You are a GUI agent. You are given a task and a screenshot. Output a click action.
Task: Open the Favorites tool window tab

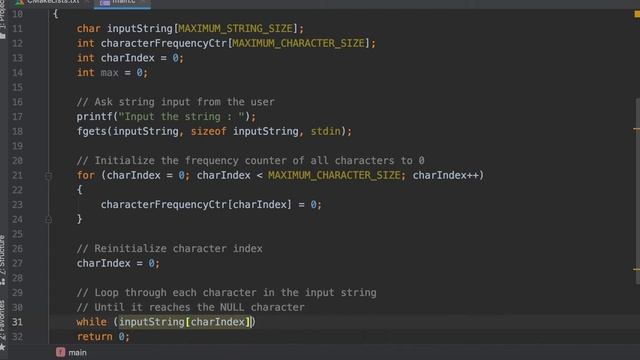click(x=3, y=325)
